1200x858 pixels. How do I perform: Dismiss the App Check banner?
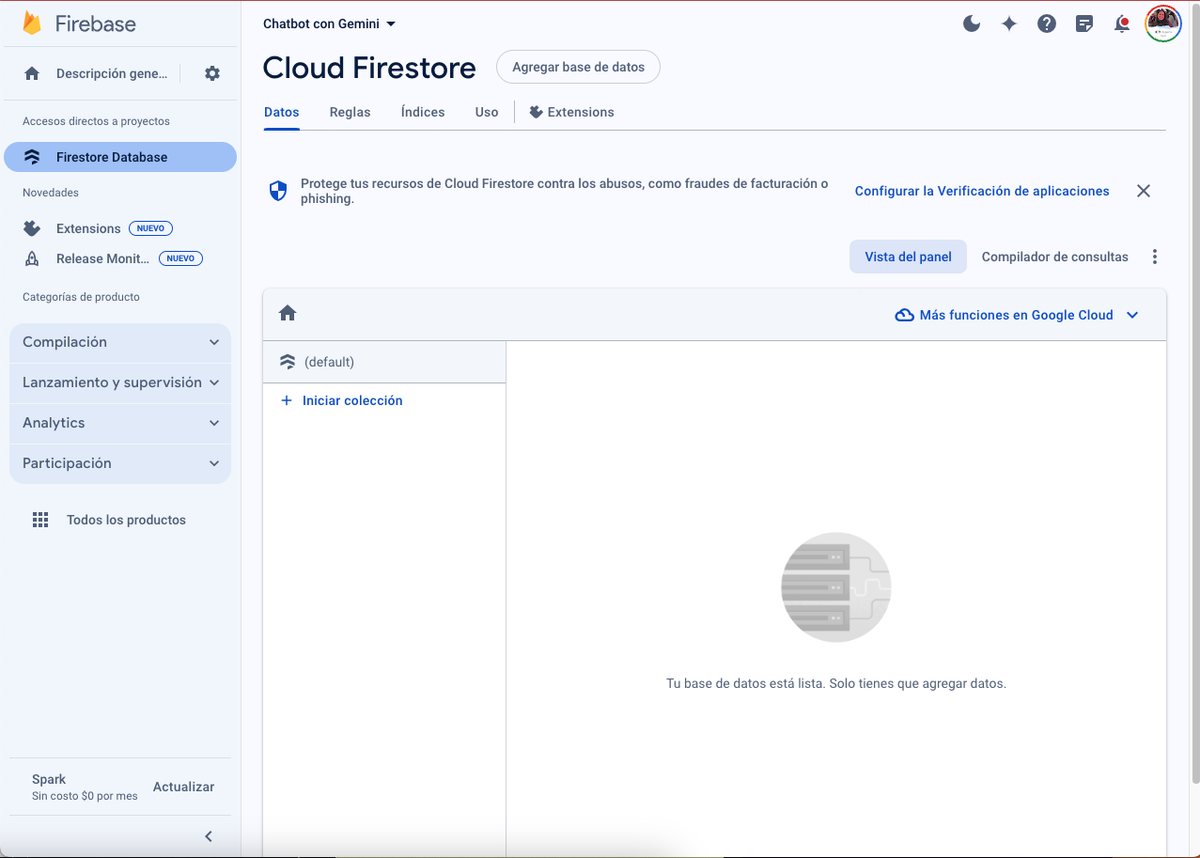[1144, 191]
